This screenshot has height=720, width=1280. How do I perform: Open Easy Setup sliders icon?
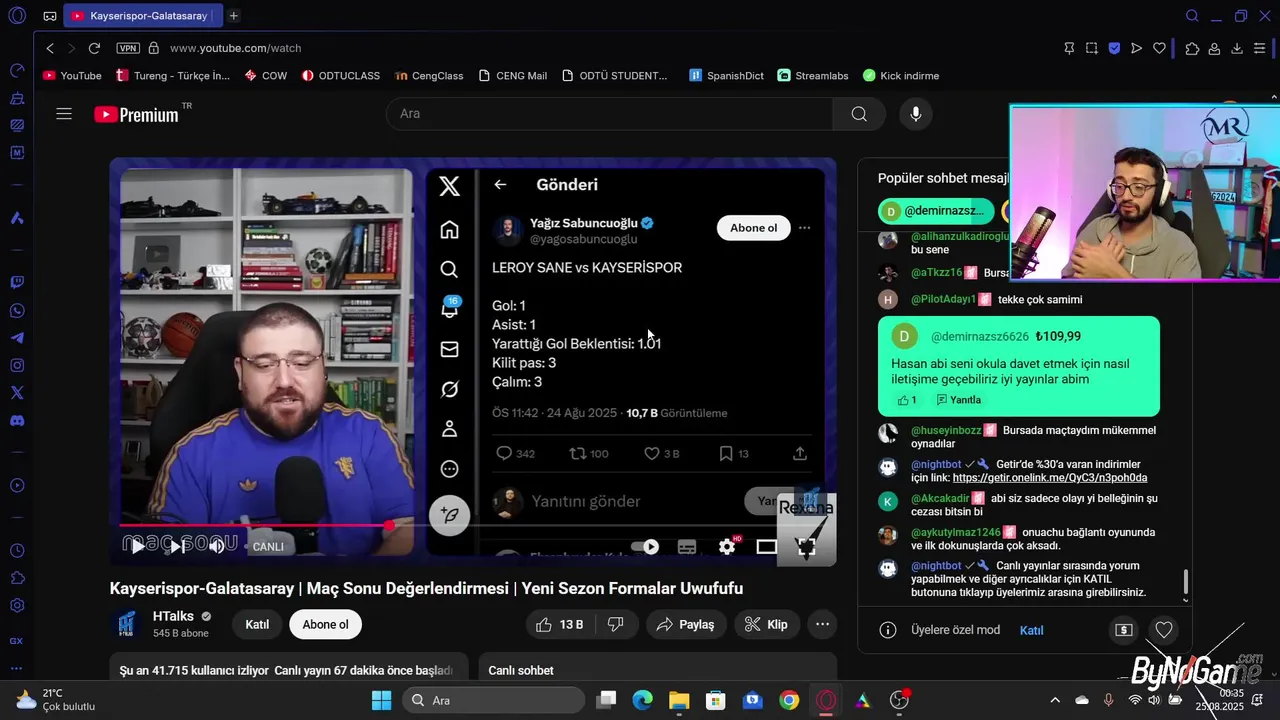click(1260, 48)
